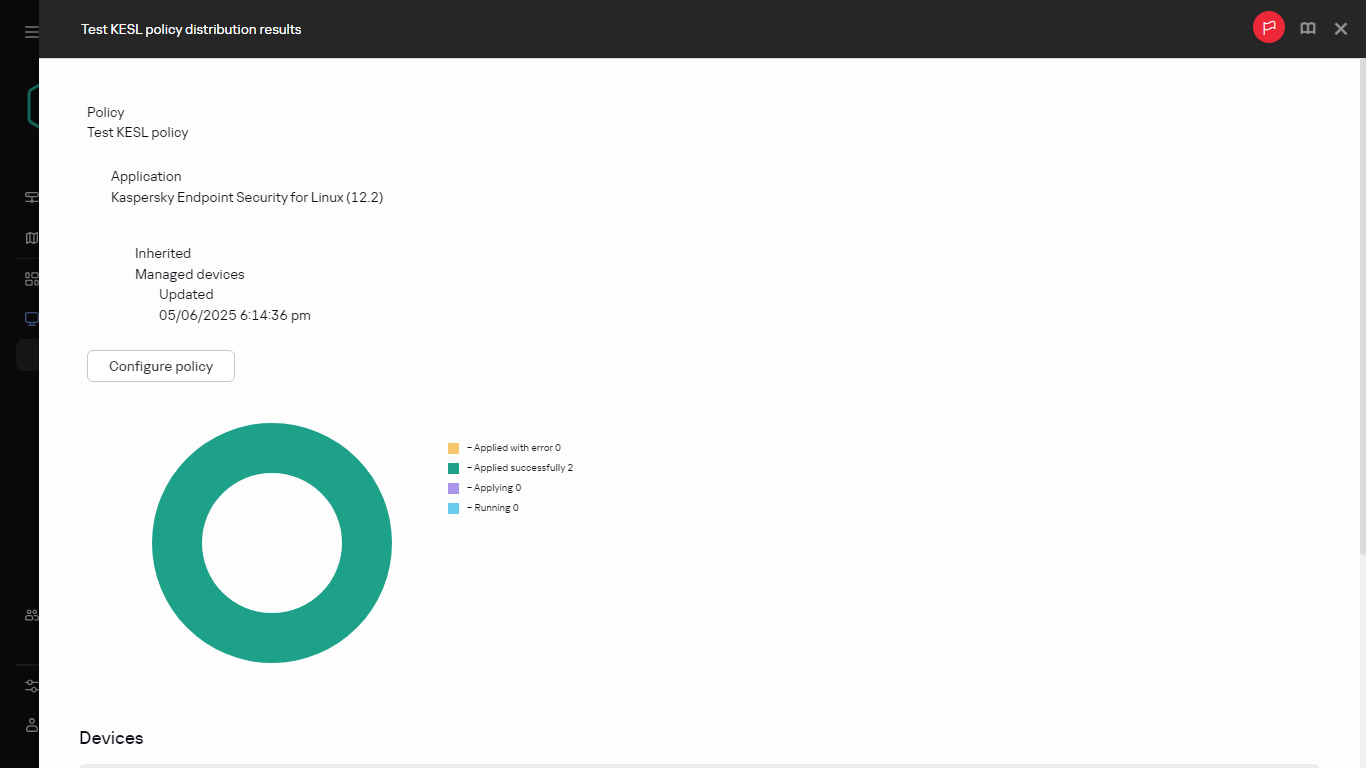Toggle the 'Applied with error' legend entry
The width and height of the screenshot is (1366, 768).
[513, 447]
